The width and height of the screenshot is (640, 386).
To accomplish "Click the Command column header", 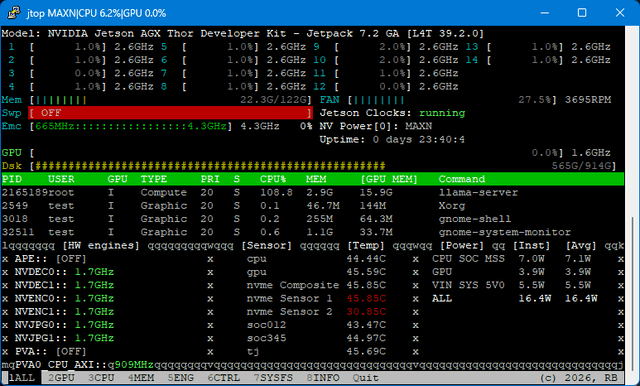I will click(x=462, y=179).
